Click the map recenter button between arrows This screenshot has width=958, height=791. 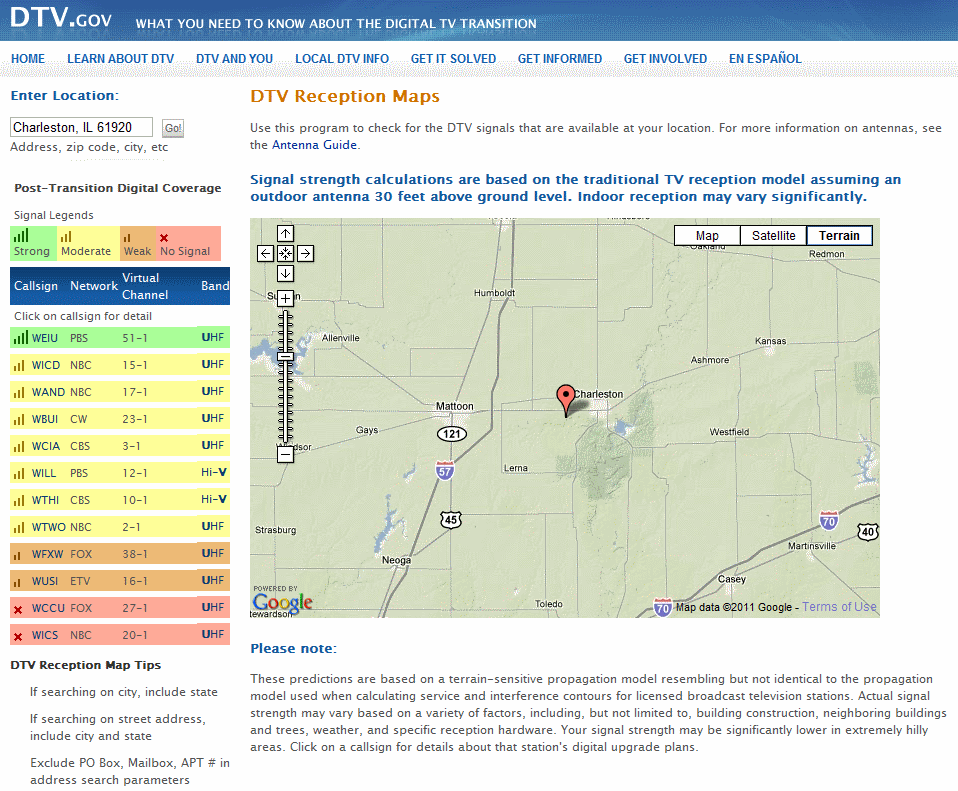pos(285,253)
